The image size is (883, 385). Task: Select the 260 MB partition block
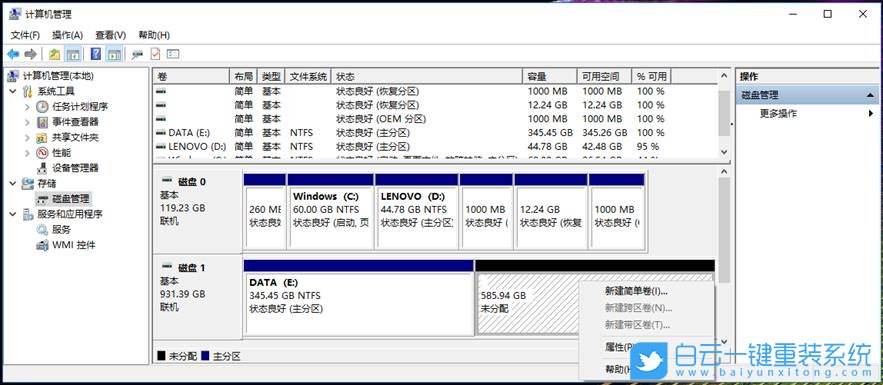click(x=265, y=212)
